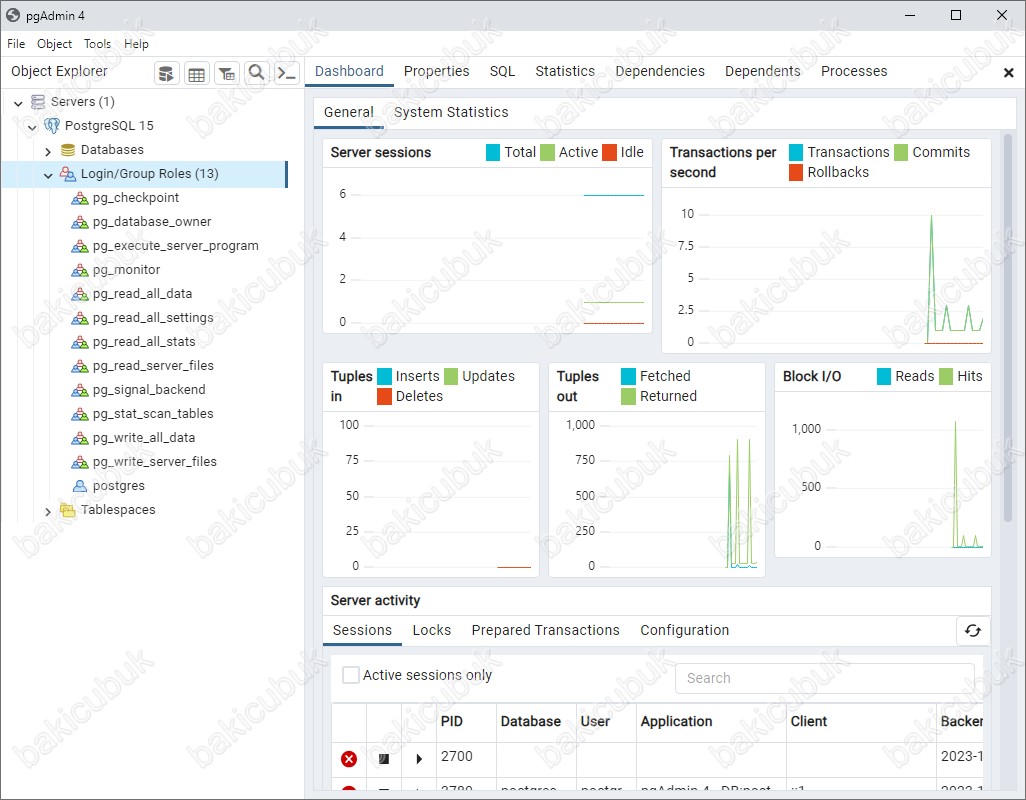Switch to the Dependents tab

tap(762, 71)
